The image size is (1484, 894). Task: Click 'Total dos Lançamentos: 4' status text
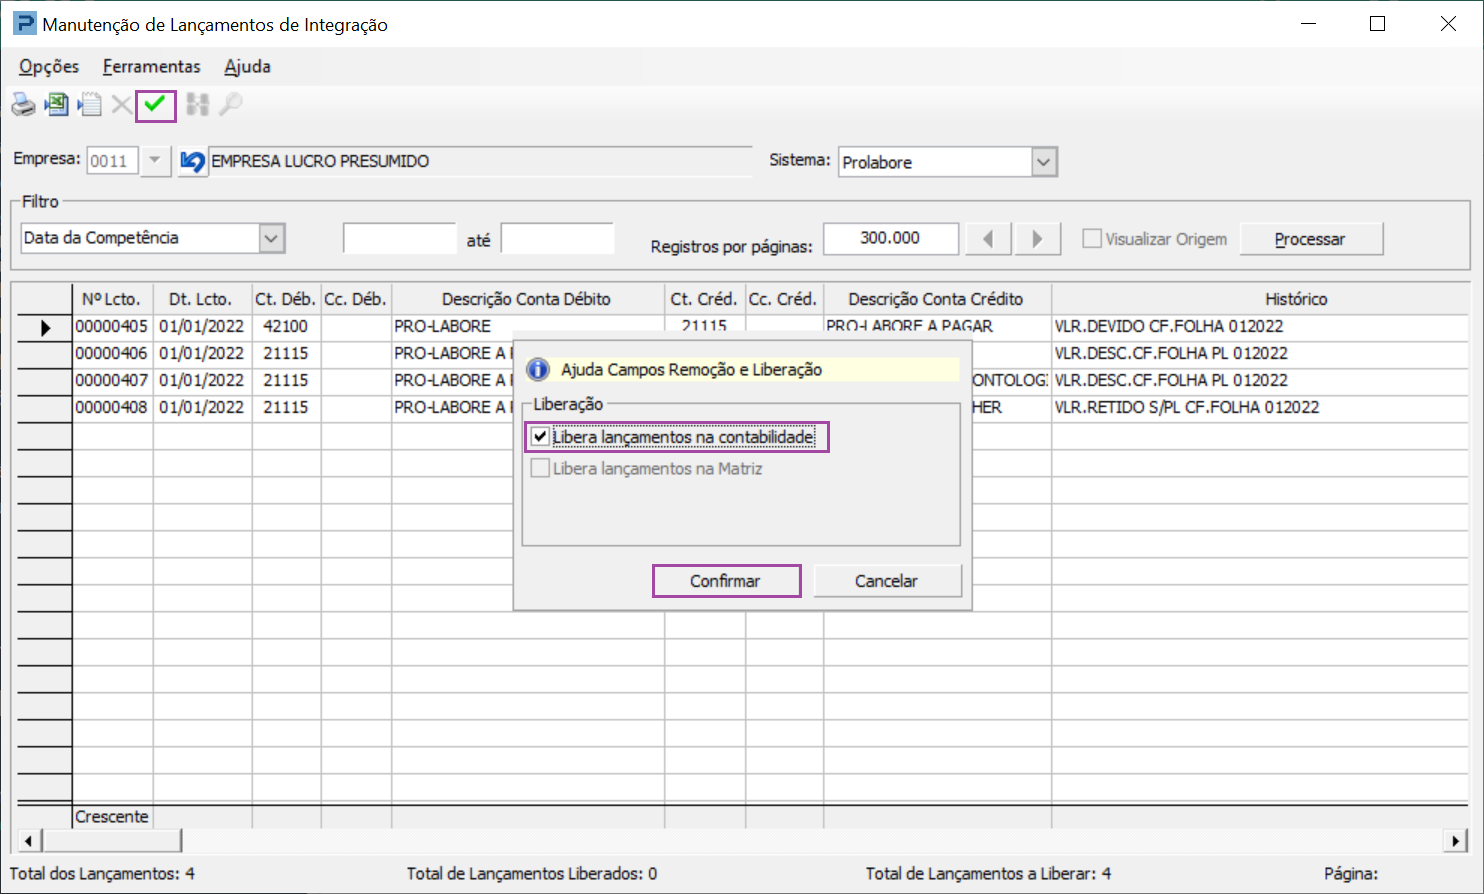pos(102,874)
